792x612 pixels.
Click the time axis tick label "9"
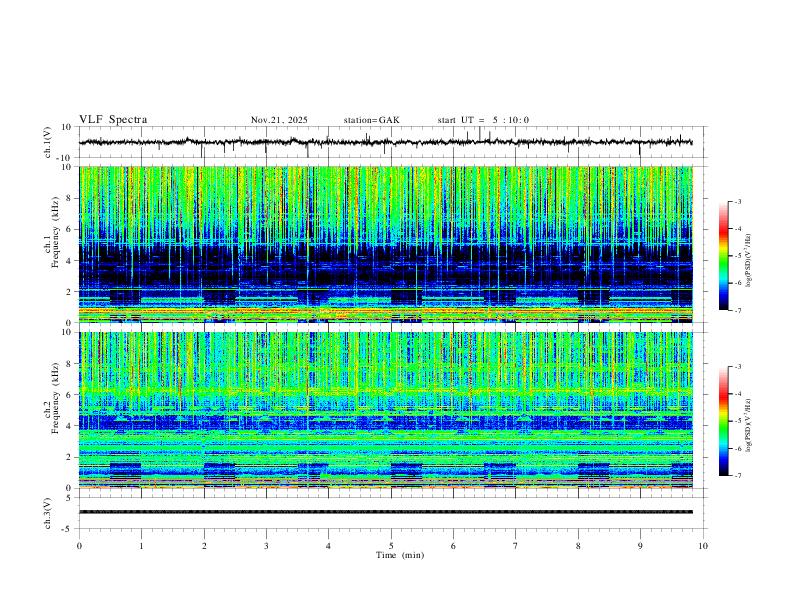[x=640, y=546]
